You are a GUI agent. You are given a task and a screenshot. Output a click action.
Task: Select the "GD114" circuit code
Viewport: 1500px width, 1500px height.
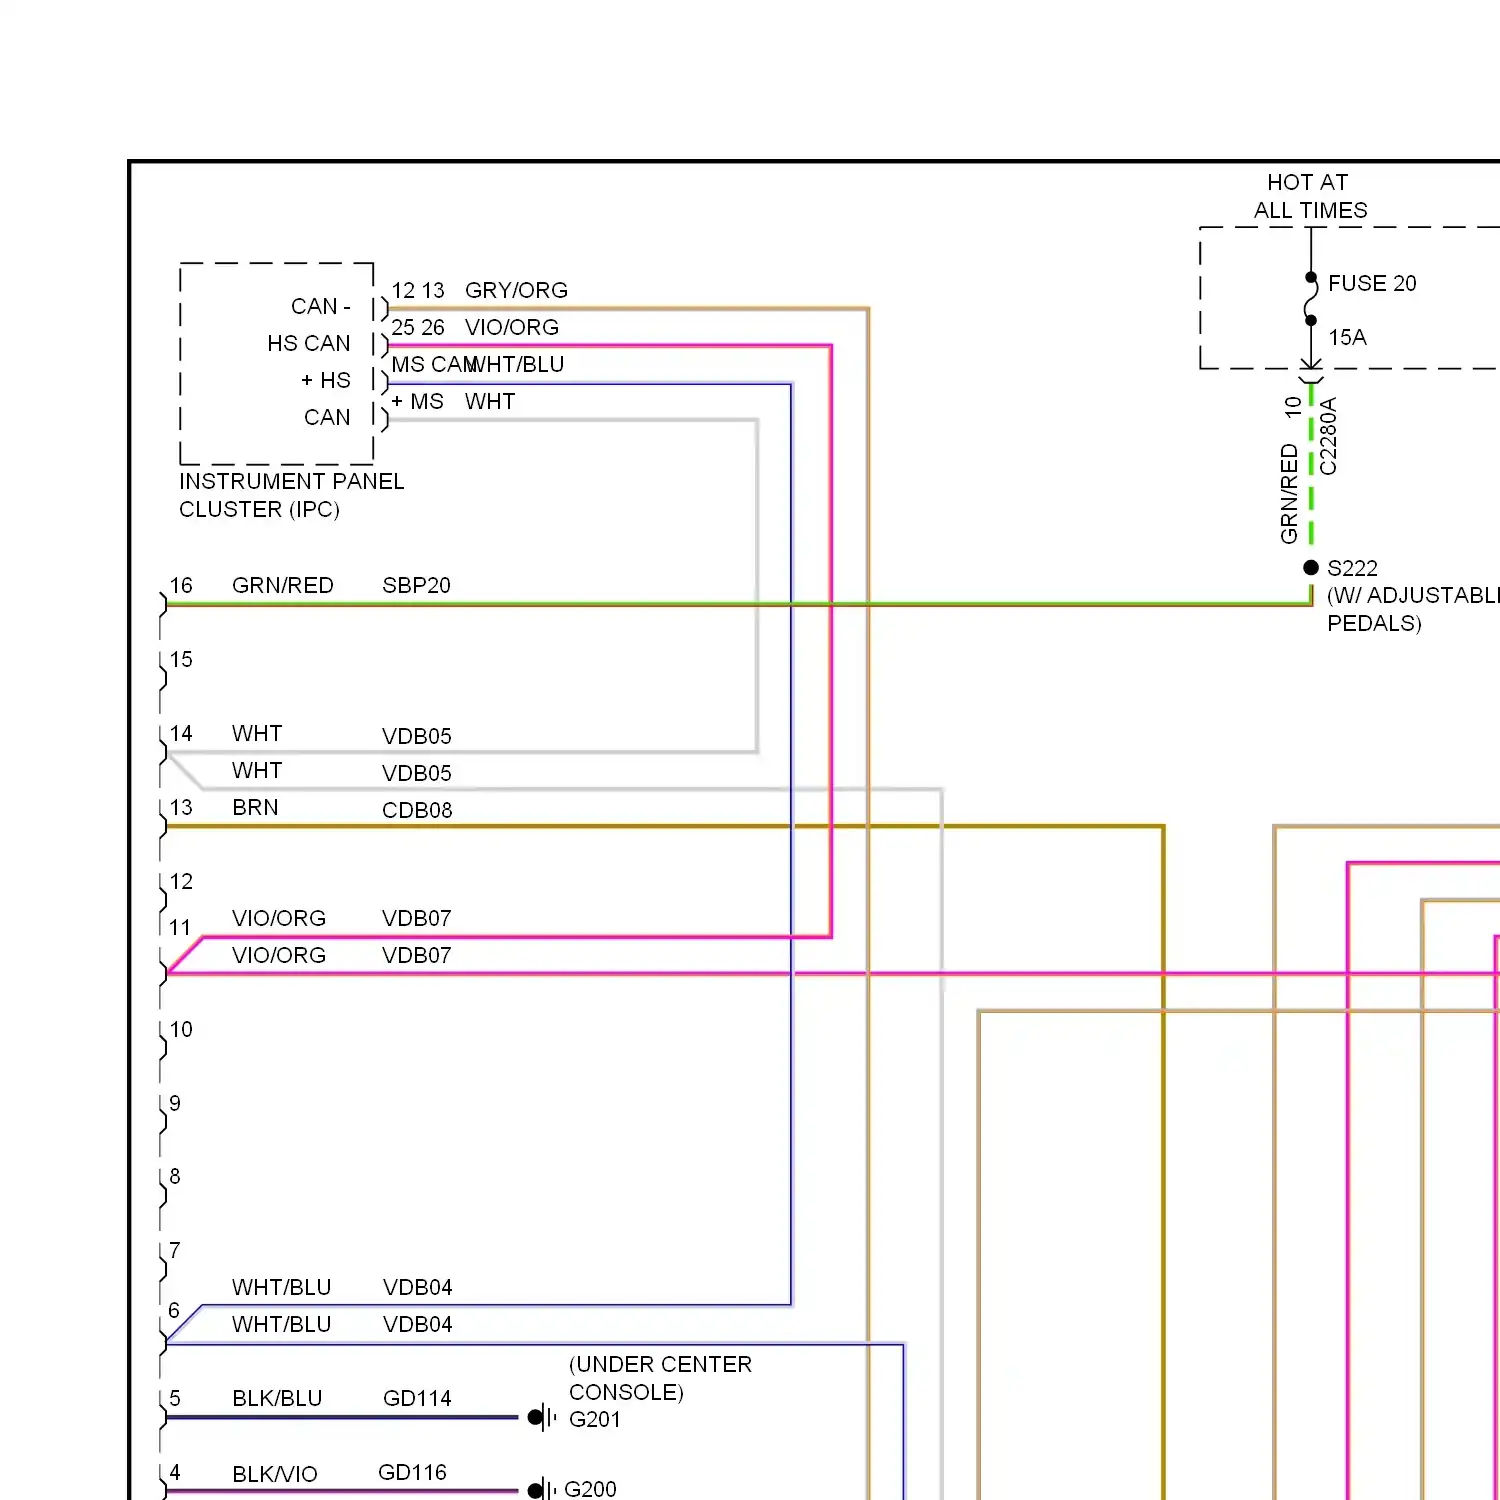[417, 1398]
